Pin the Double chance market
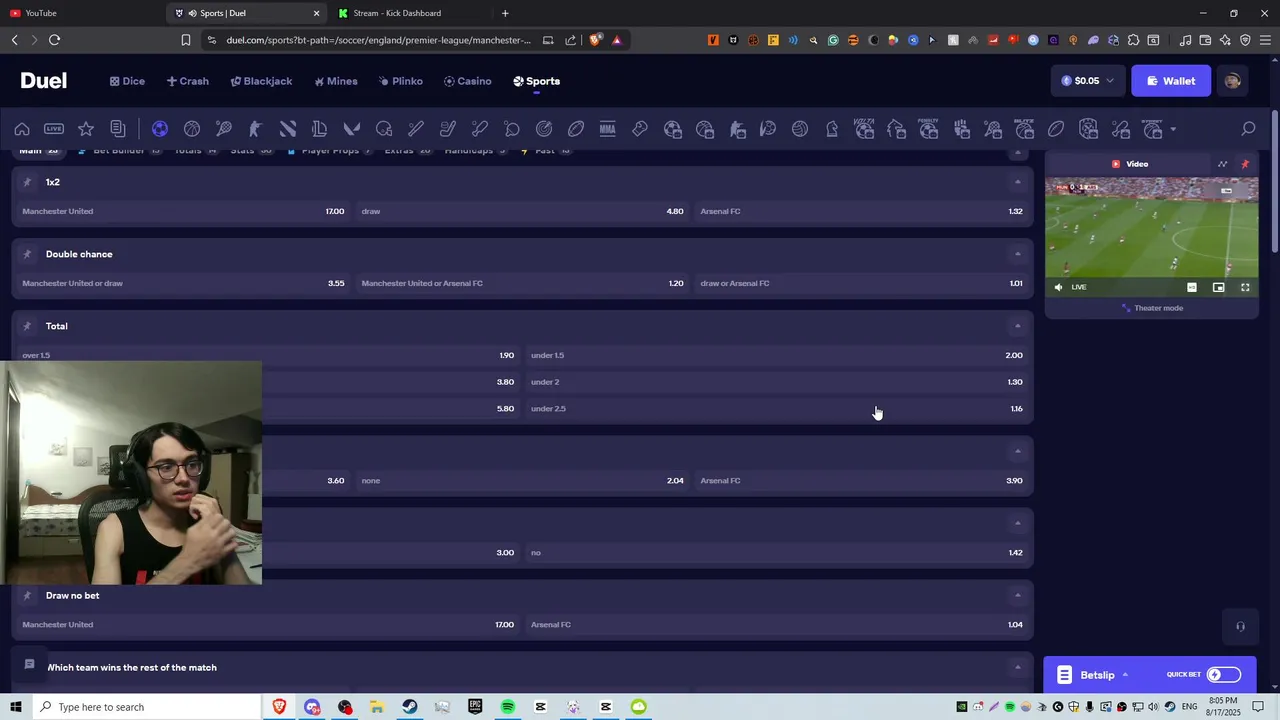1280x720 pixels. pos(27,254)
